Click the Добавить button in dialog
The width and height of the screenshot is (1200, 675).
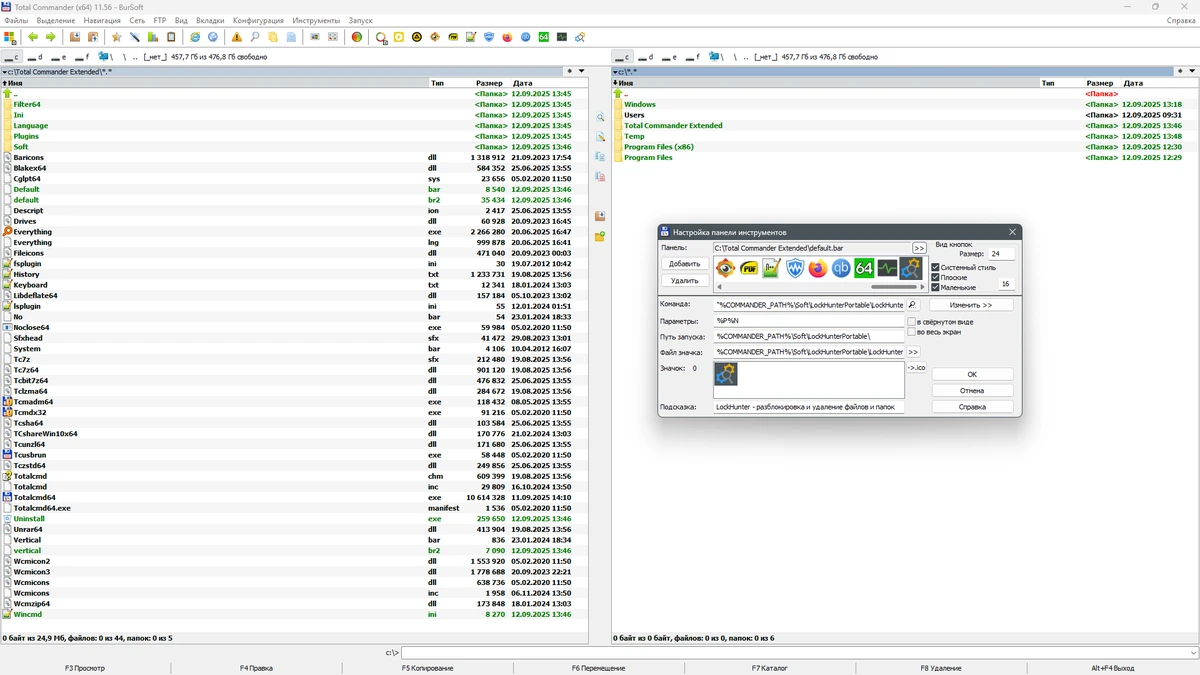point(685,264)
